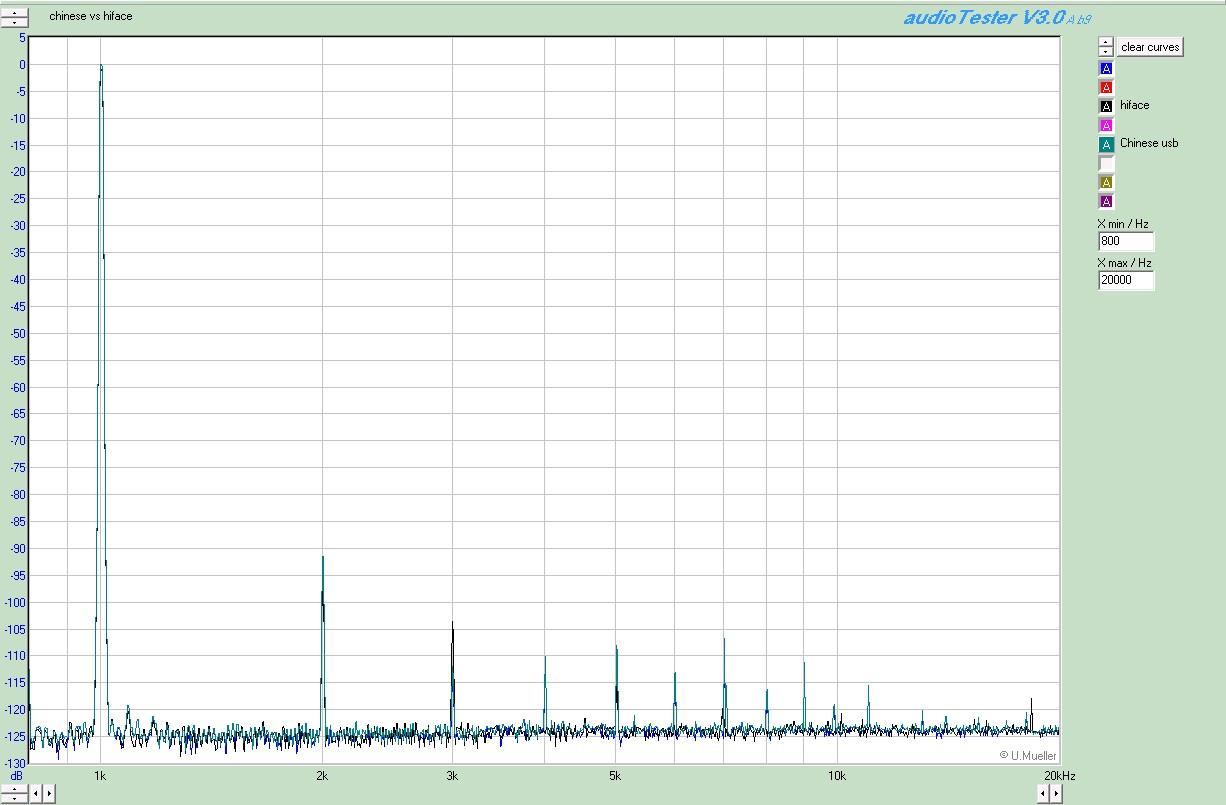Click the '-60' y-axis label
The width and height of the screenshot is (1226, 805).
click(x=18, y=388)
